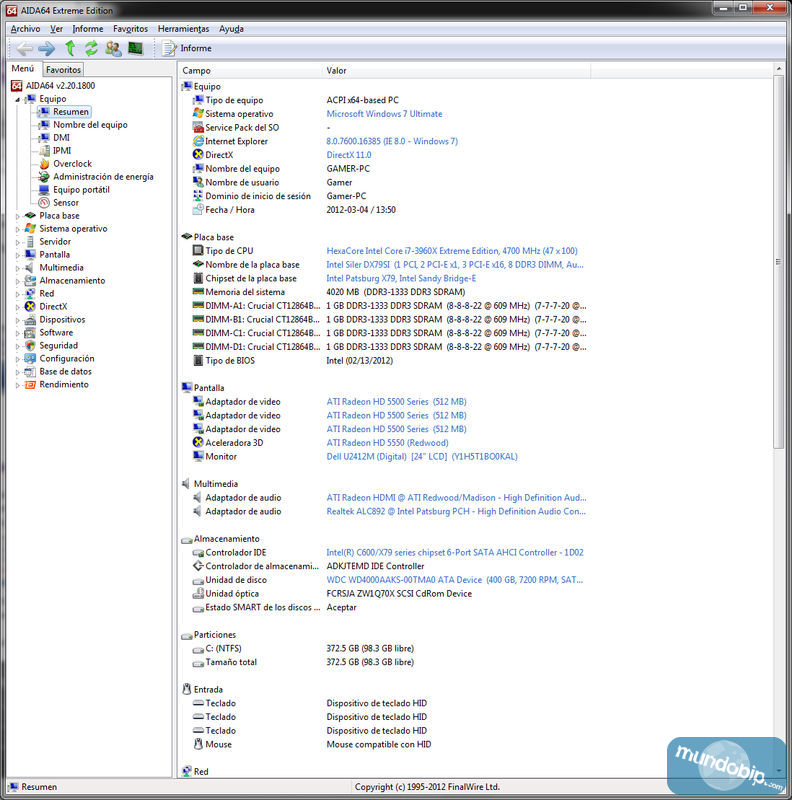
Task: Click the Configuración tree icon
Action: point(31,359)
